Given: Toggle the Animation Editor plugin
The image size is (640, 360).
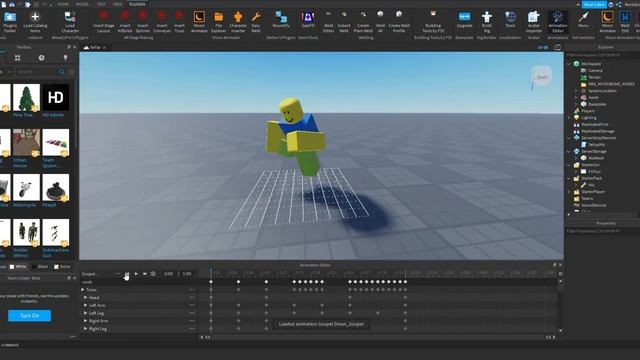Looking at the screenshot, I should coord(558,22).
